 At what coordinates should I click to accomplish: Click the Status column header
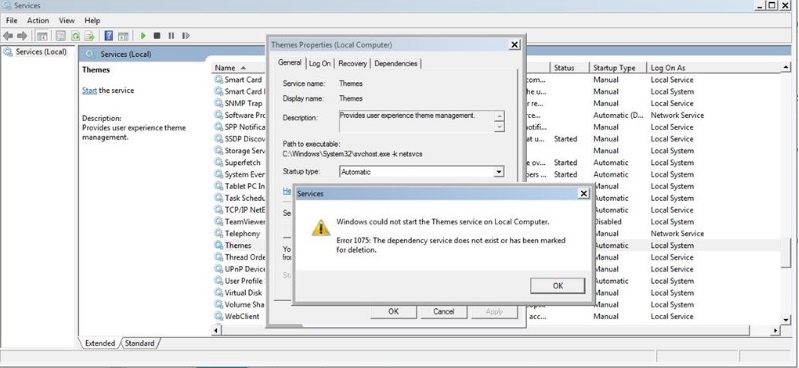569,68
